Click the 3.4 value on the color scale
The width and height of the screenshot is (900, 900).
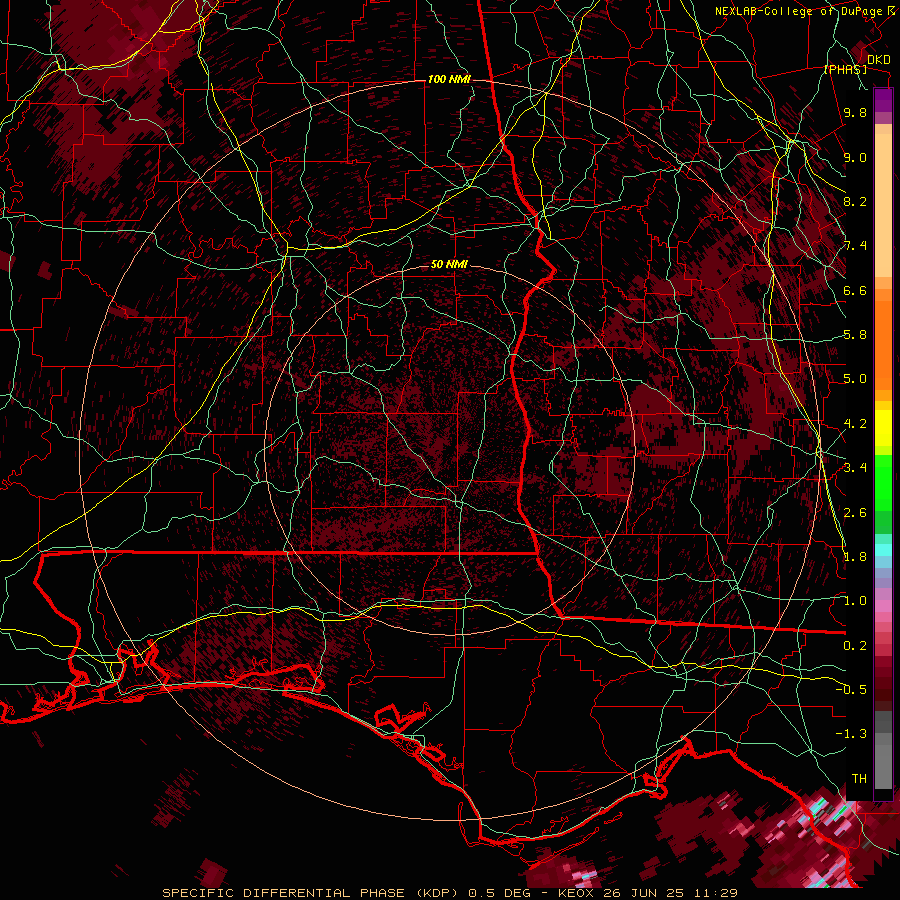pos(855,468)
